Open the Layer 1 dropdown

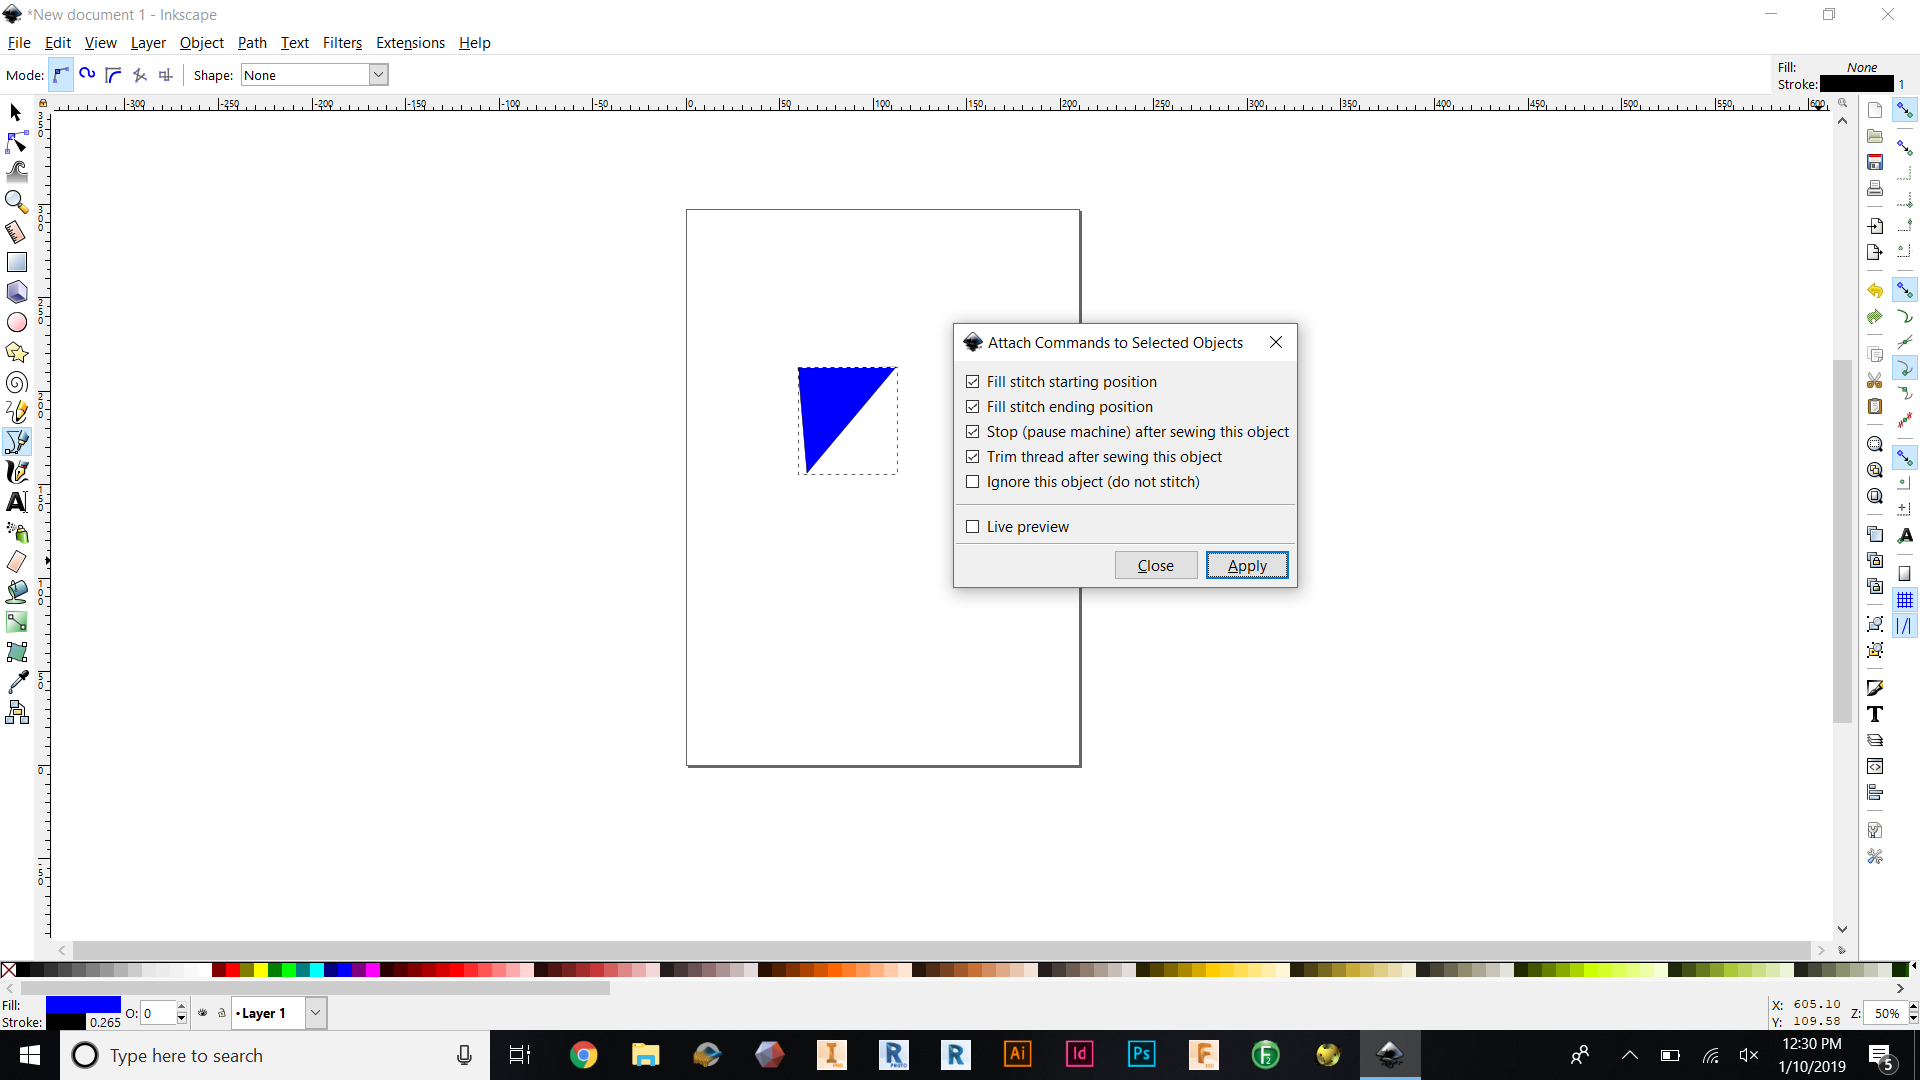[x=315, y=1013]
